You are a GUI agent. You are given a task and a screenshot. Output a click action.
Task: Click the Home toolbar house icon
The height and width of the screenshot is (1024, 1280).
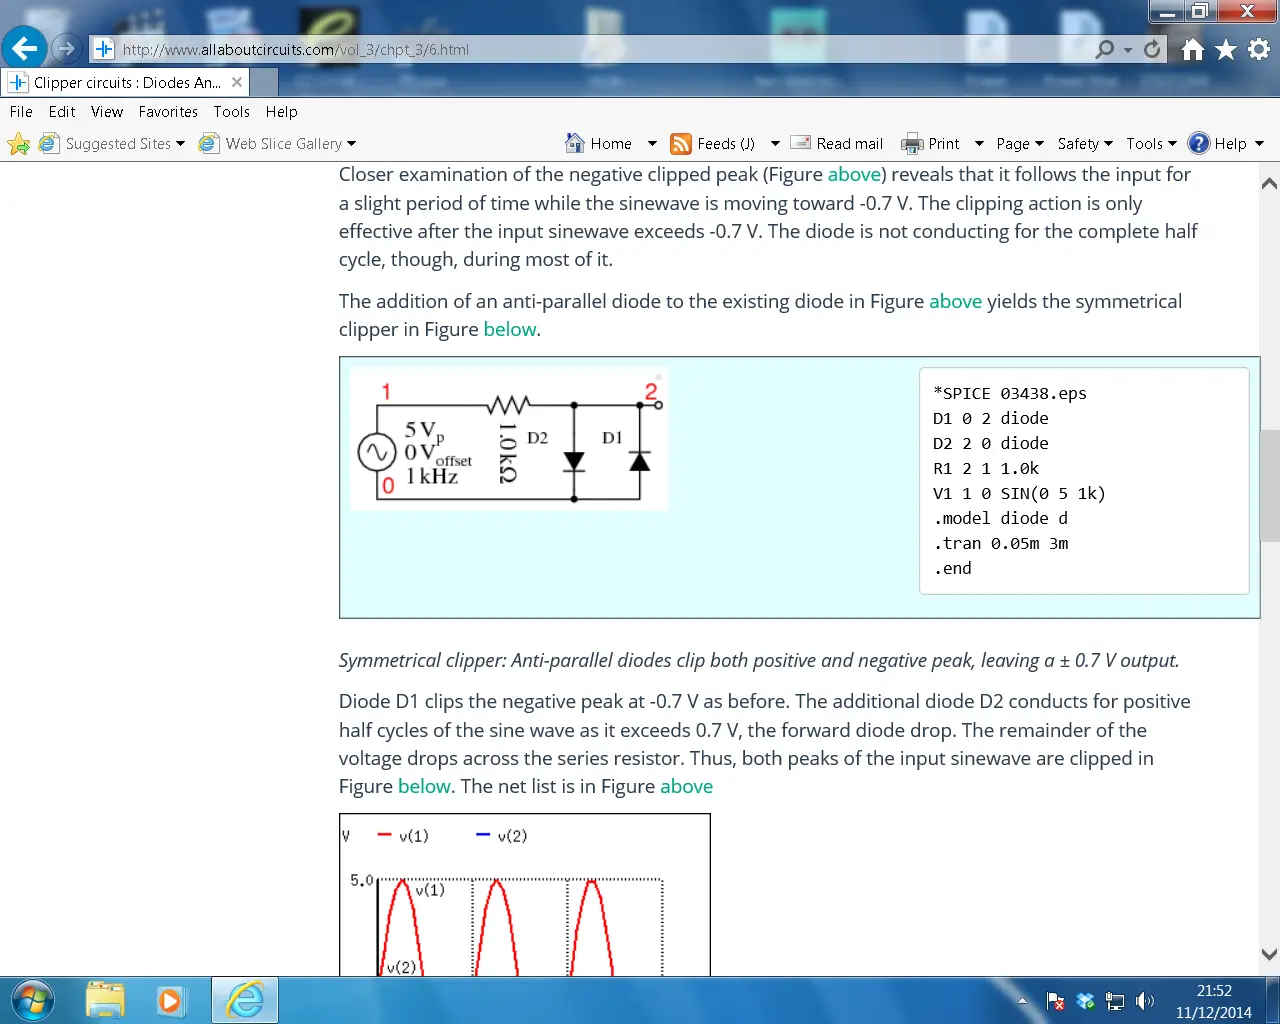574,143
